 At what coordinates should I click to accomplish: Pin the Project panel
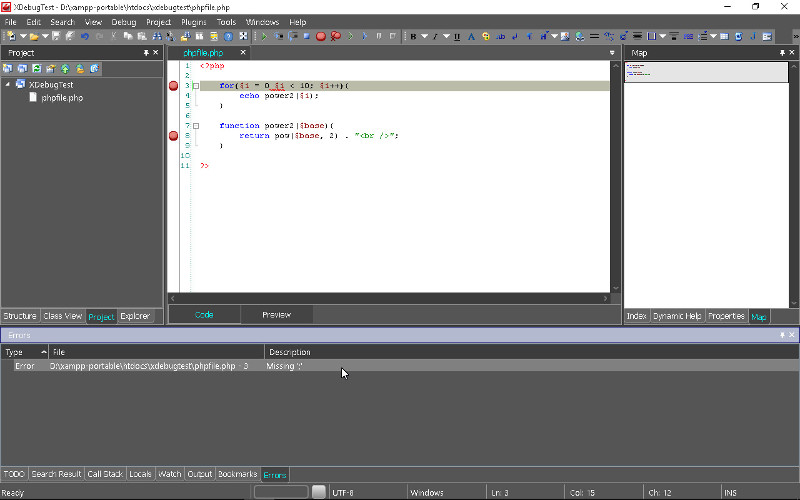click(x=146, y=53)
